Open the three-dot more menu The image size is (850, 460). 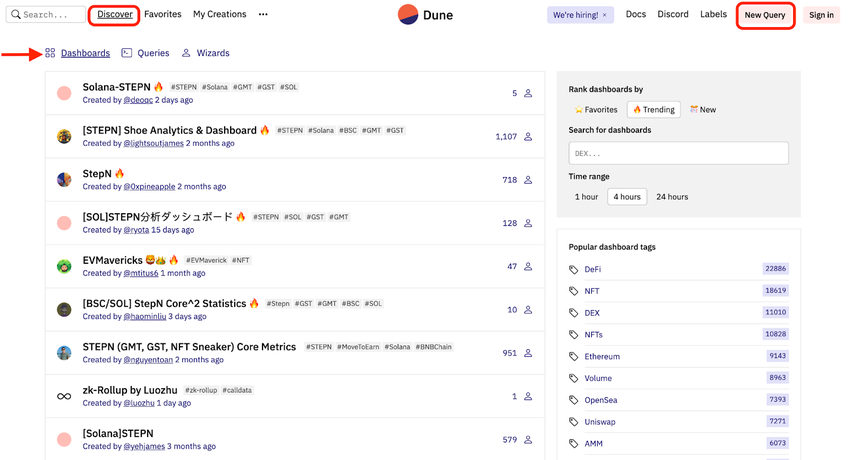(x=263, y=15)
